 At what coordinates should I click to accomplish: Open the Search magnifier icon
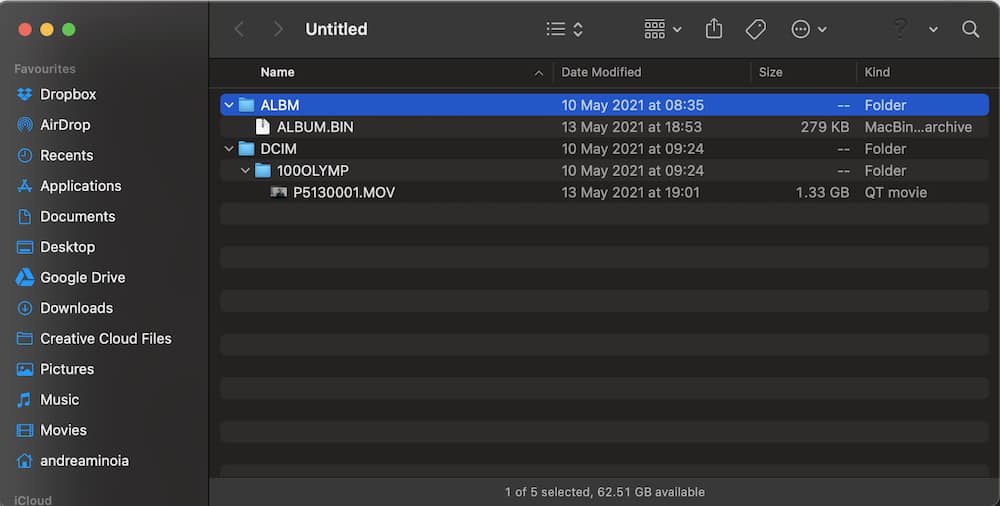tap(970, 29)
